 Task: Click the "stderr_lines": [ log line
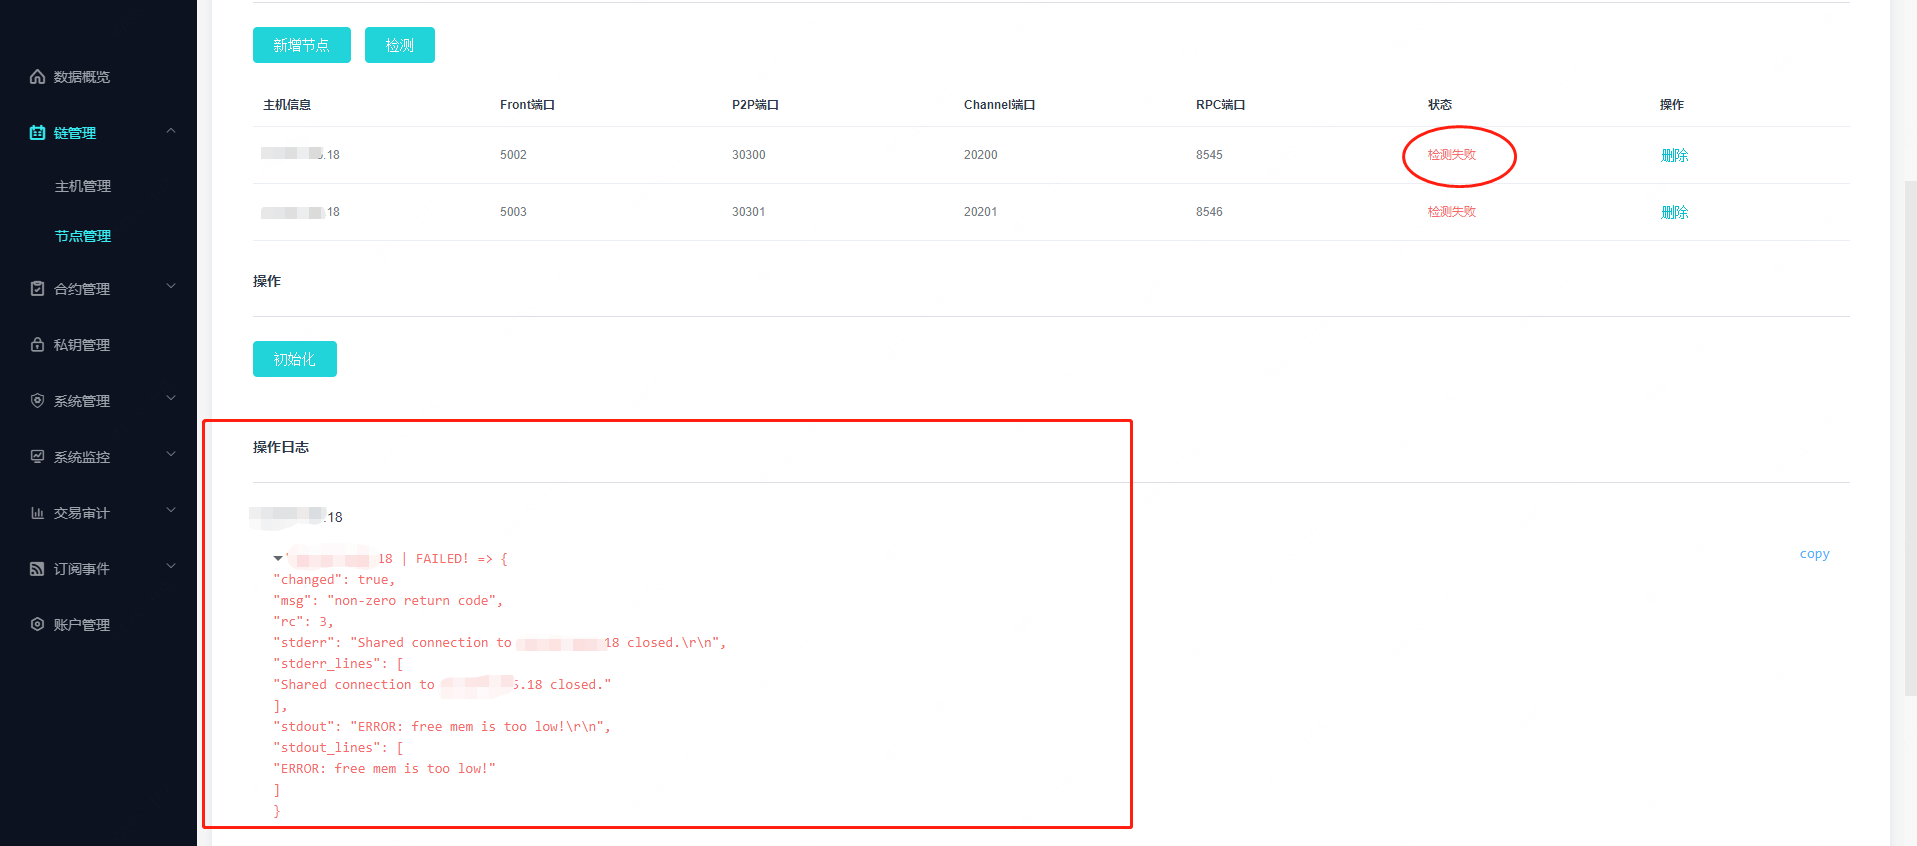(338, 664)
